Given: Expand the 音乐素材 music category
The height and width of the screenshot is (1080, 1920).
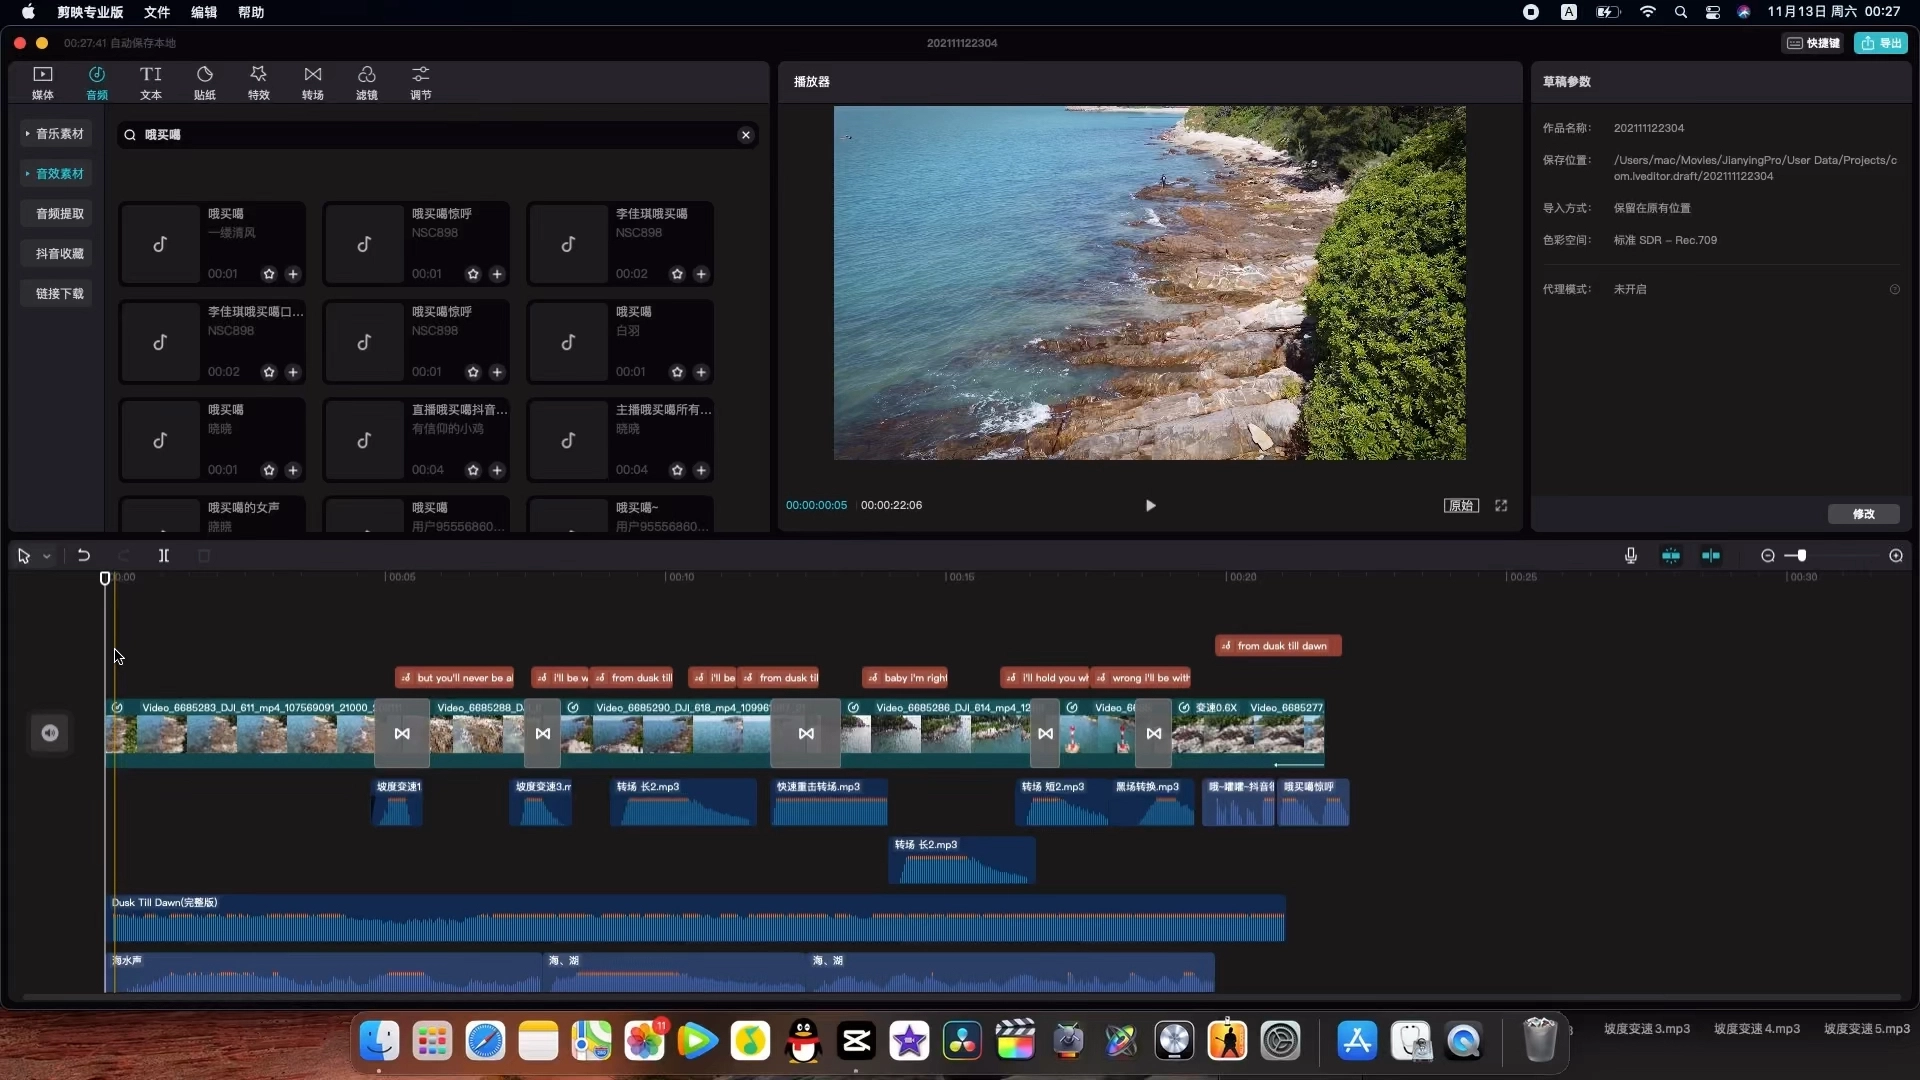Looking at the screenshot, I should (x=56, y=134).
